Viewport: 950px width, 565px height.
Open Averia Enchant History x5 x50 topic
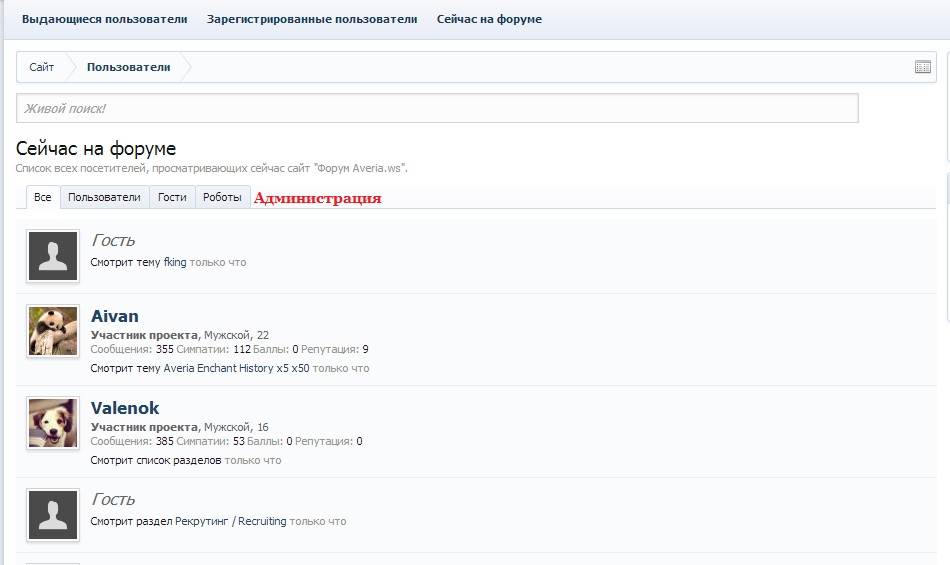236,368
